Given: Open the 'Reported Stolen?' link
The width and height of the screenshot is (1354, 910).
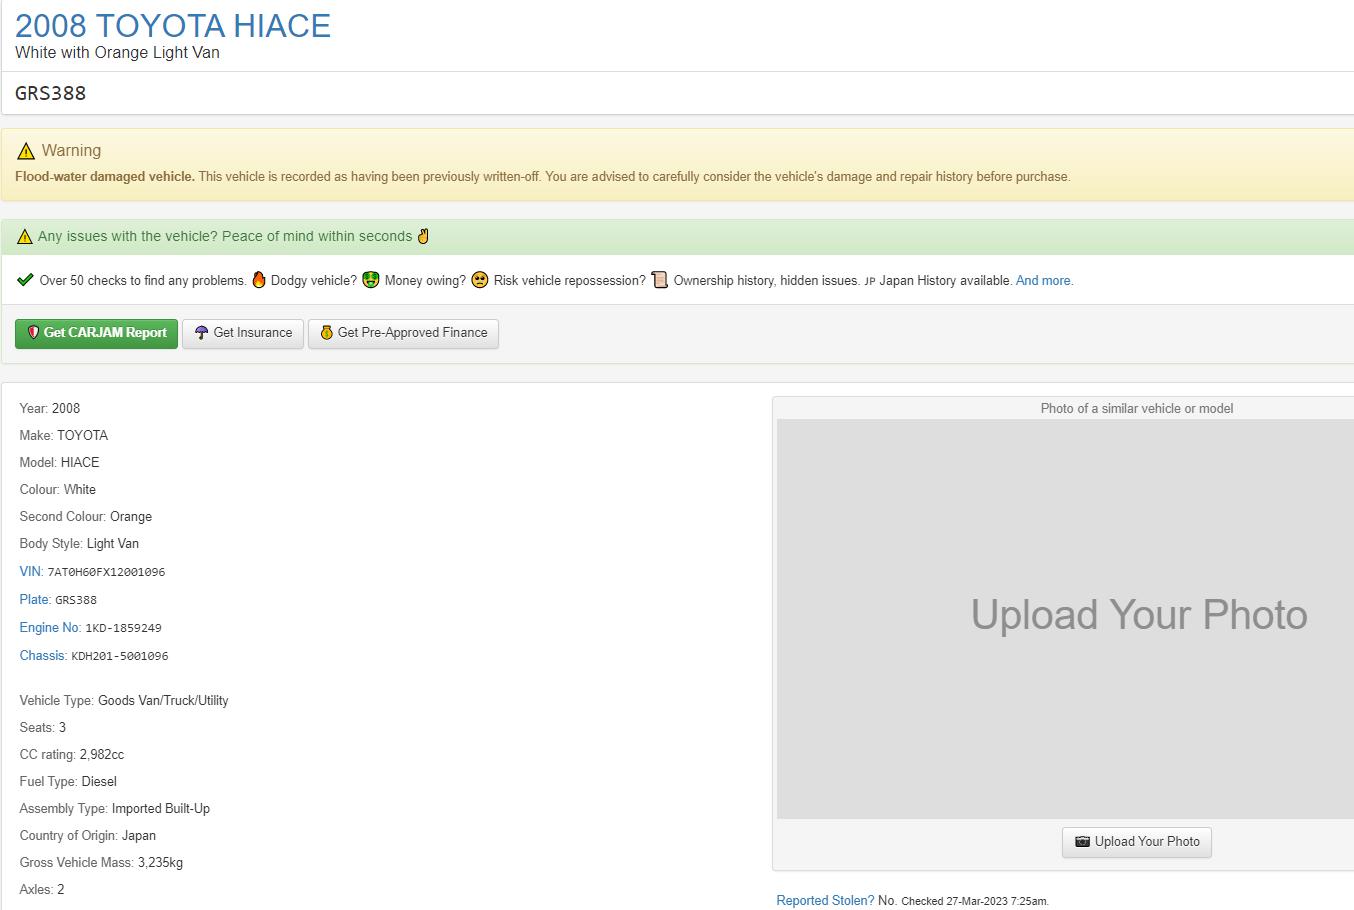Looking at the screenshot, I should (825, 901).
